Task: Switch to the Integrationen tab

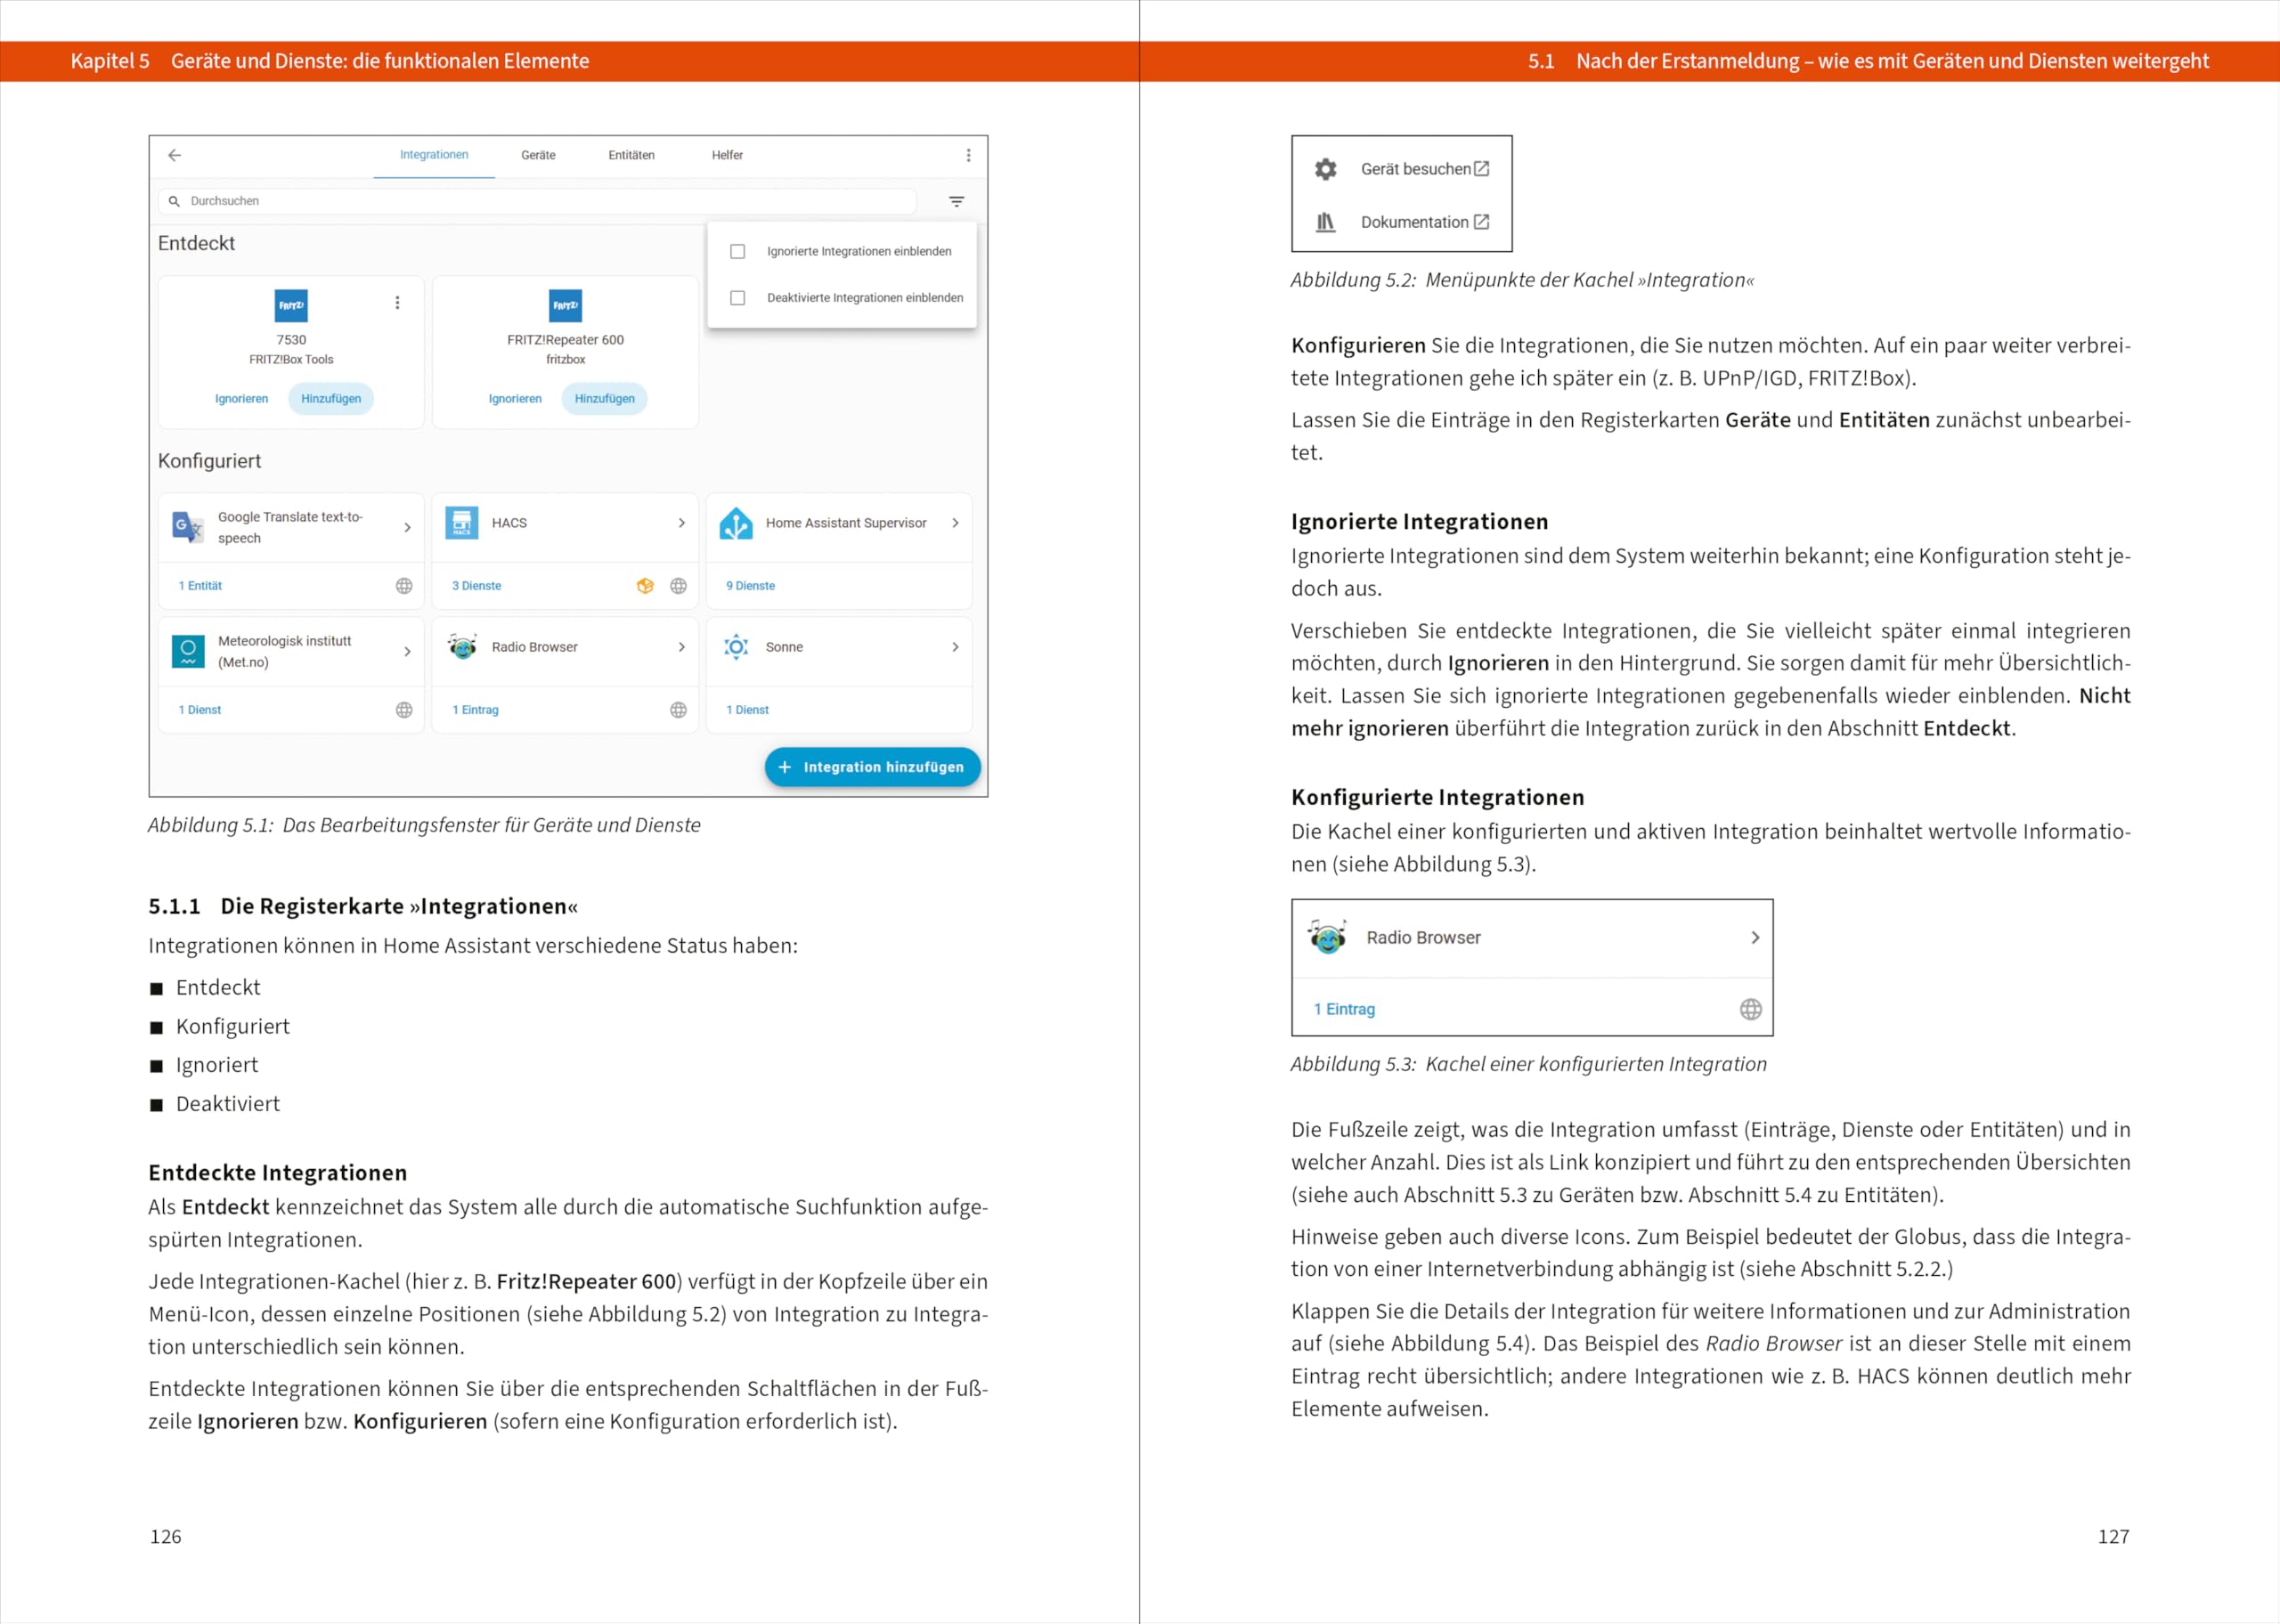Action: click(x=434, y=155)
